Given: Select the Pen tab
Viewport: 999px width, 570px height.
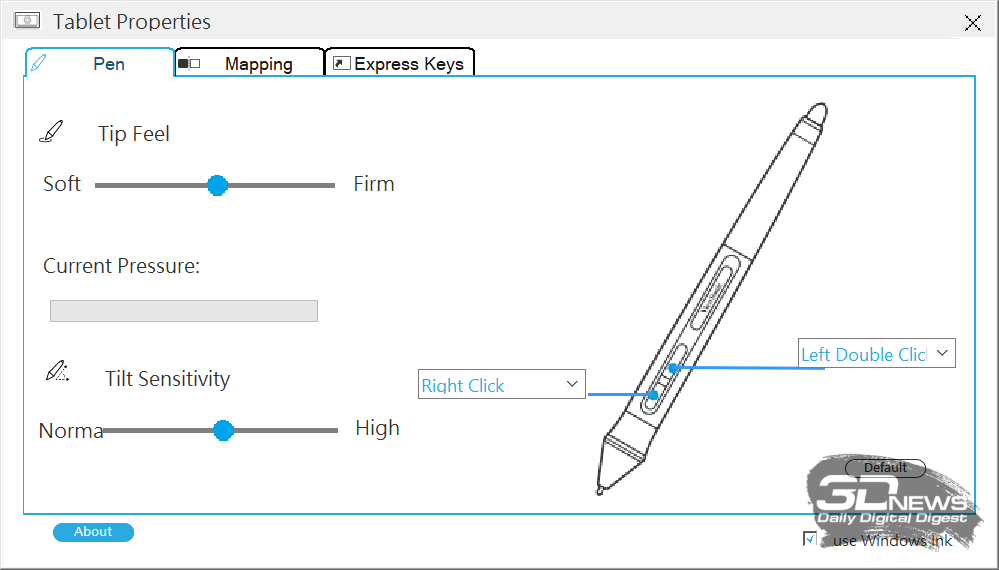Looking at the screenshot, I should coord(99,63).
